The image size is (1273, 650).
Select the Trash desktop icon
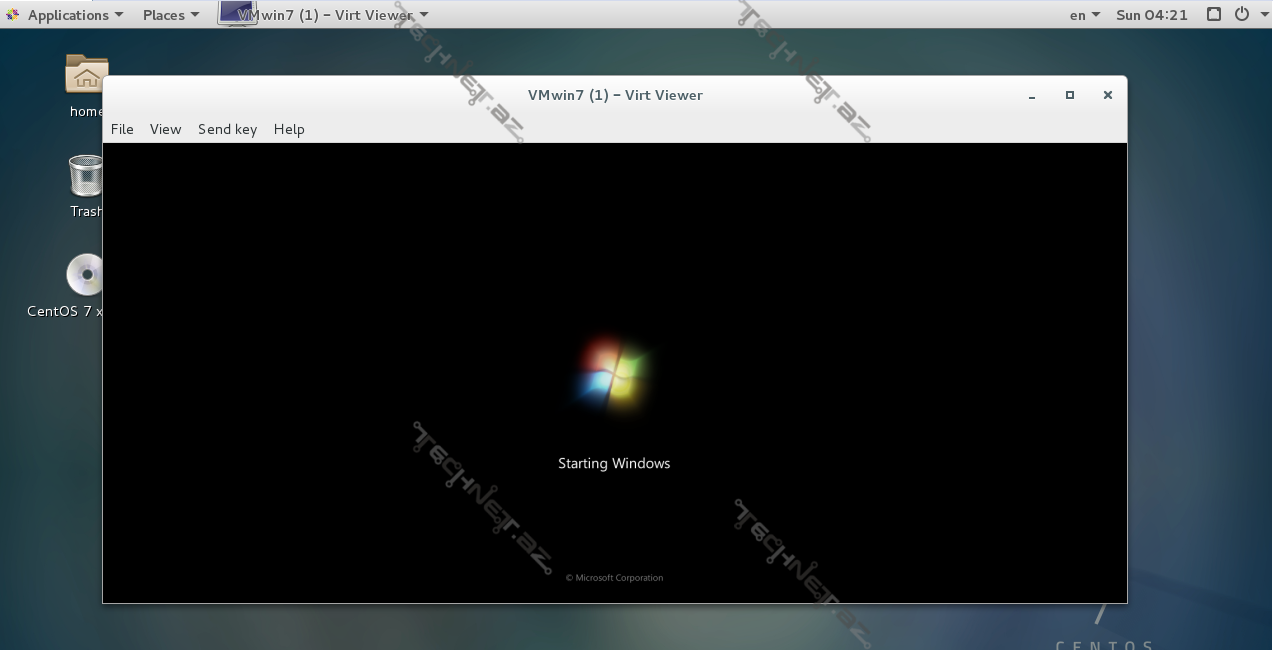(x=86, y=176)
